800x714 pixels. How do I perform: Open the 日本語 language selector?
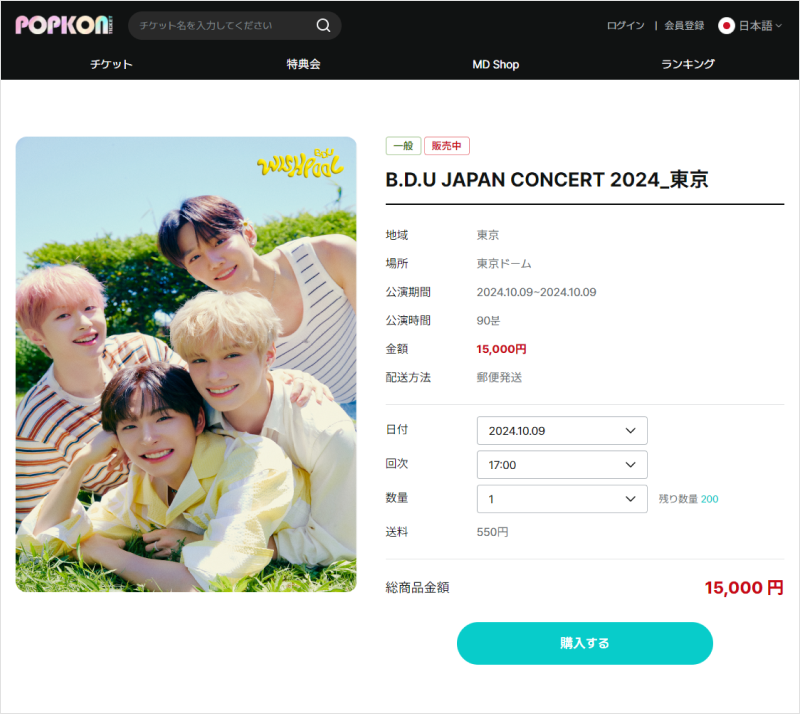point(750,26)
